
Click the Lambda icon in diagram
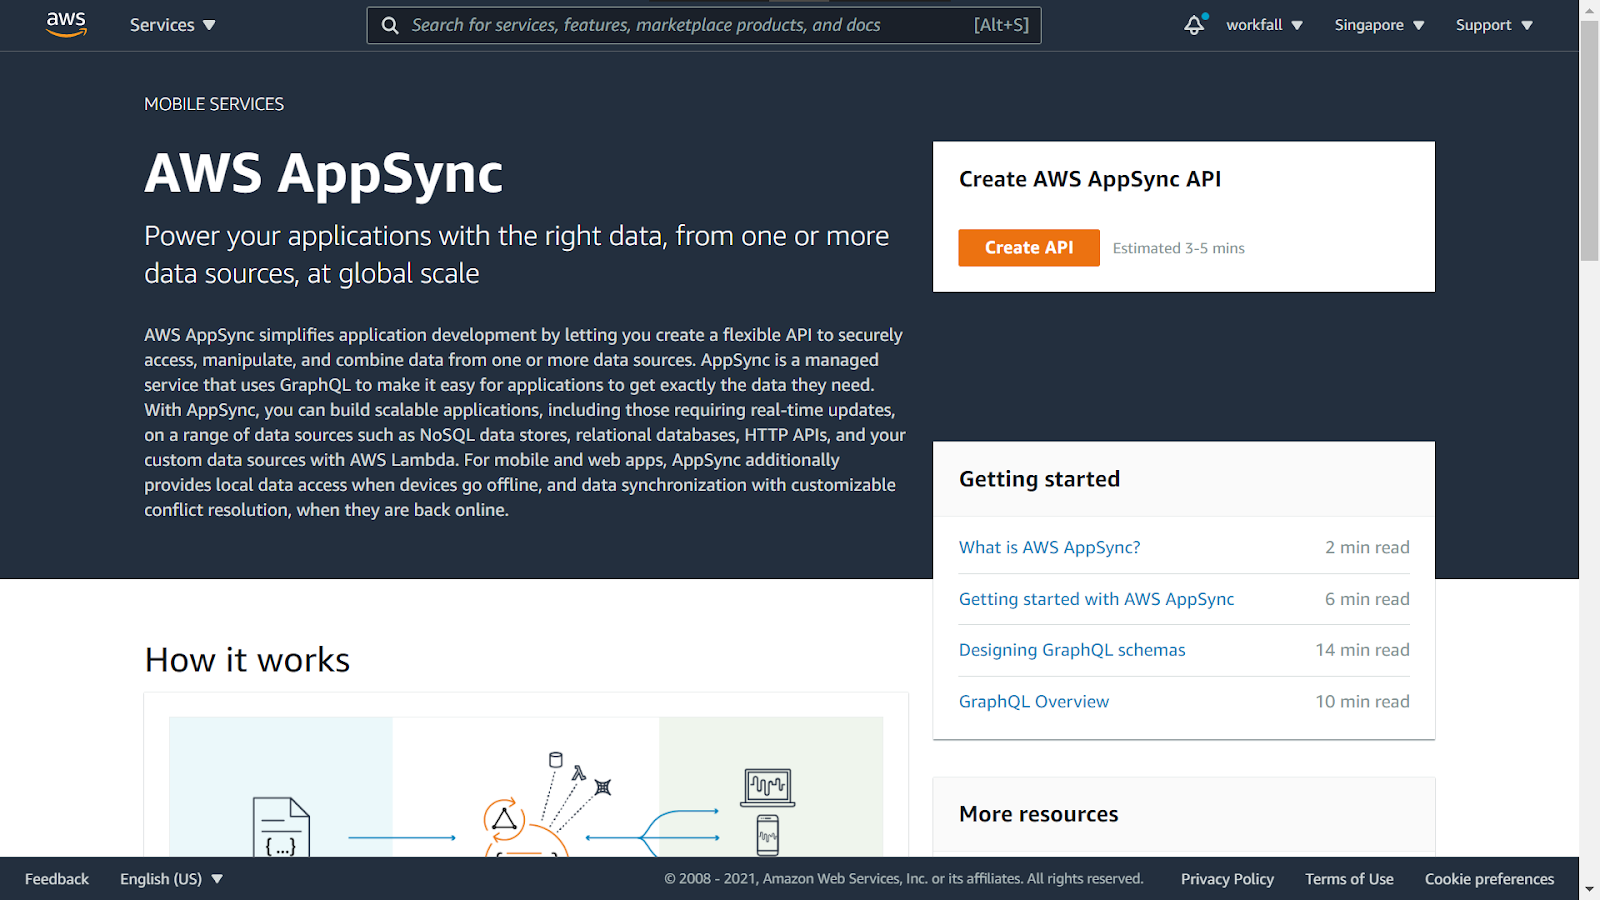578,773
